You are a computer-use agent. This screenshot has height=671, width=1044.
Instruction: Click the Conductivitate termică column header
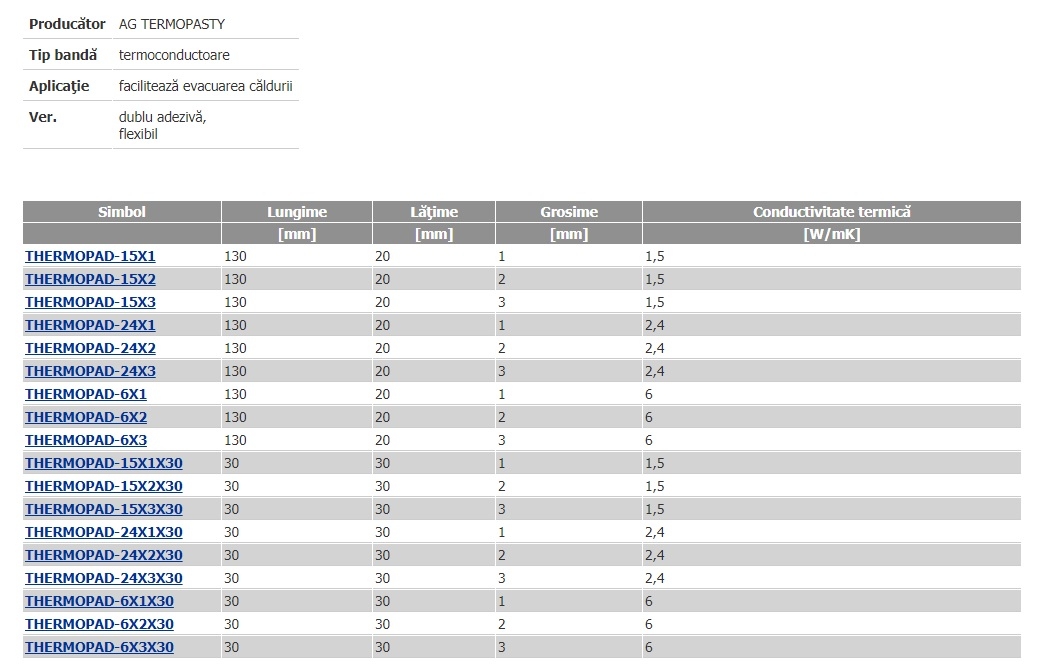[x=832, y=212]
